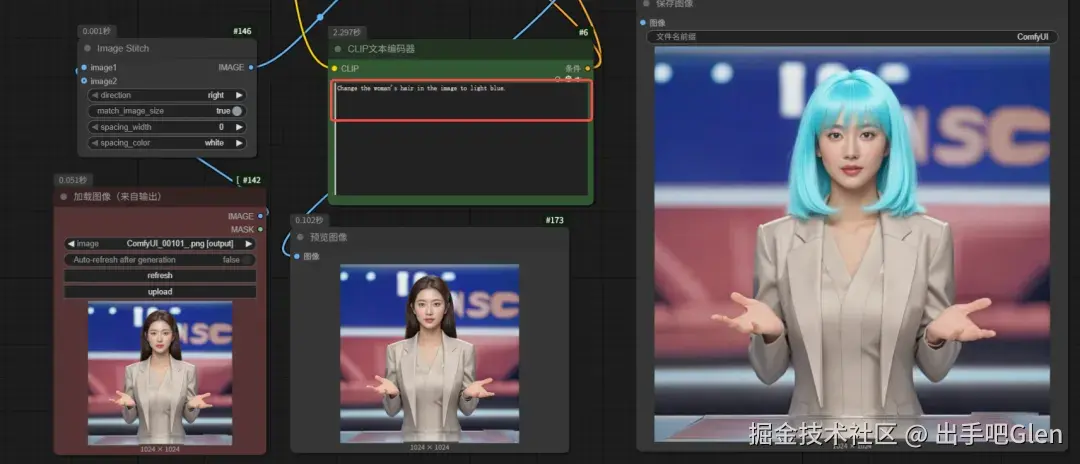Increase spacing_width with the right arrow
The image size is (1080, 464).
point(239,127)
